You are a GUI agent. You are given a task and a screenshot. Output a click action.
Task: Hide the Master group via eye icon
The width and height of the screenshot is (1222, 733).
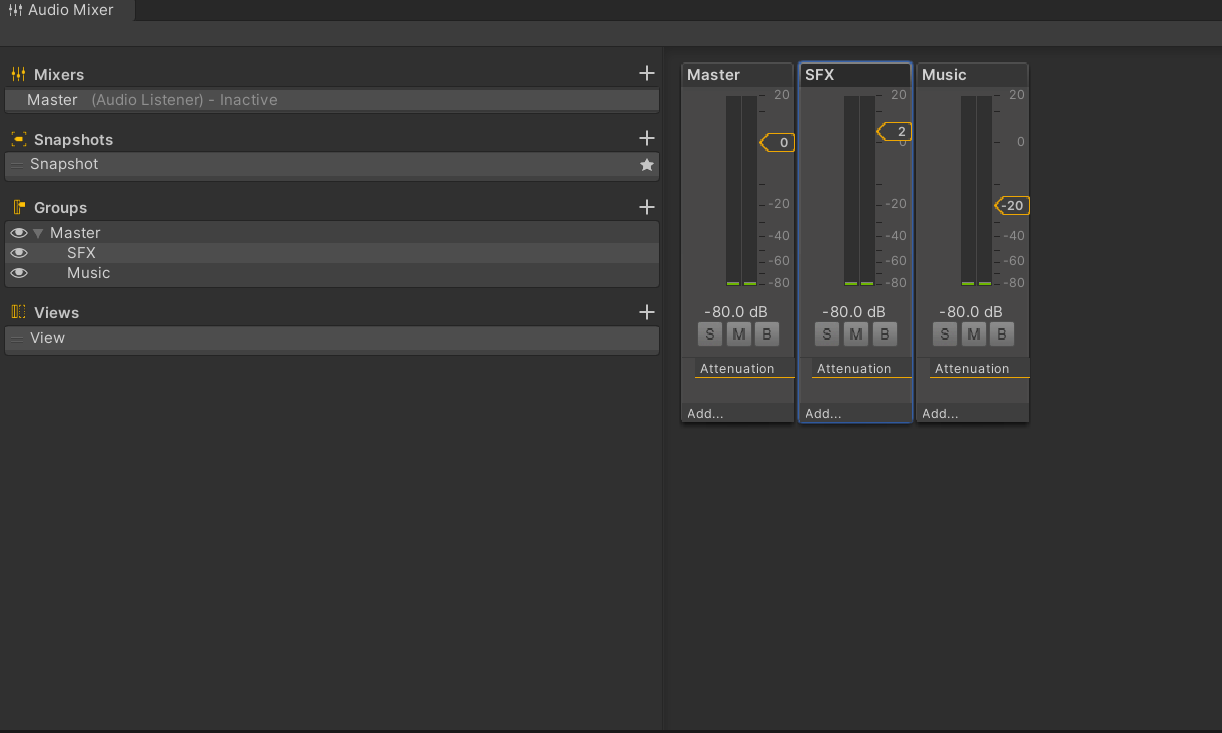19,233
